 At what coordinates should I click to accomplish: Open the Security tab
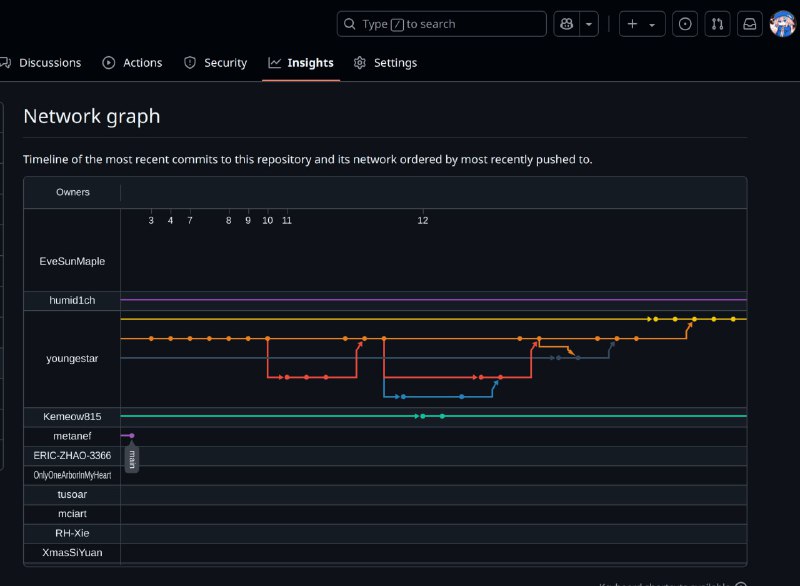click(x=215, y=63)
